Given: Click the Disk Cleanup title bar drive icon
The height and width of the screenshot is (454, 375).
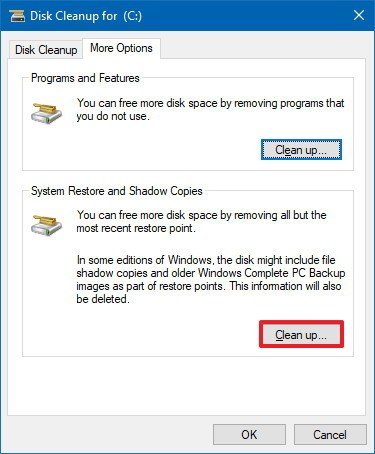Looking at the screenshot, I should [17, 16].
